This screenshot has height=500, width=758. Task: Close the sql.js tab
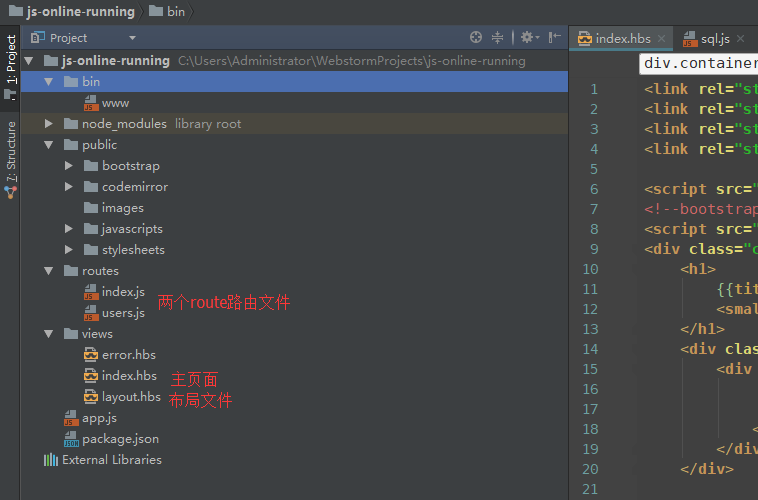pyautogui.click(x=740, y=39)
